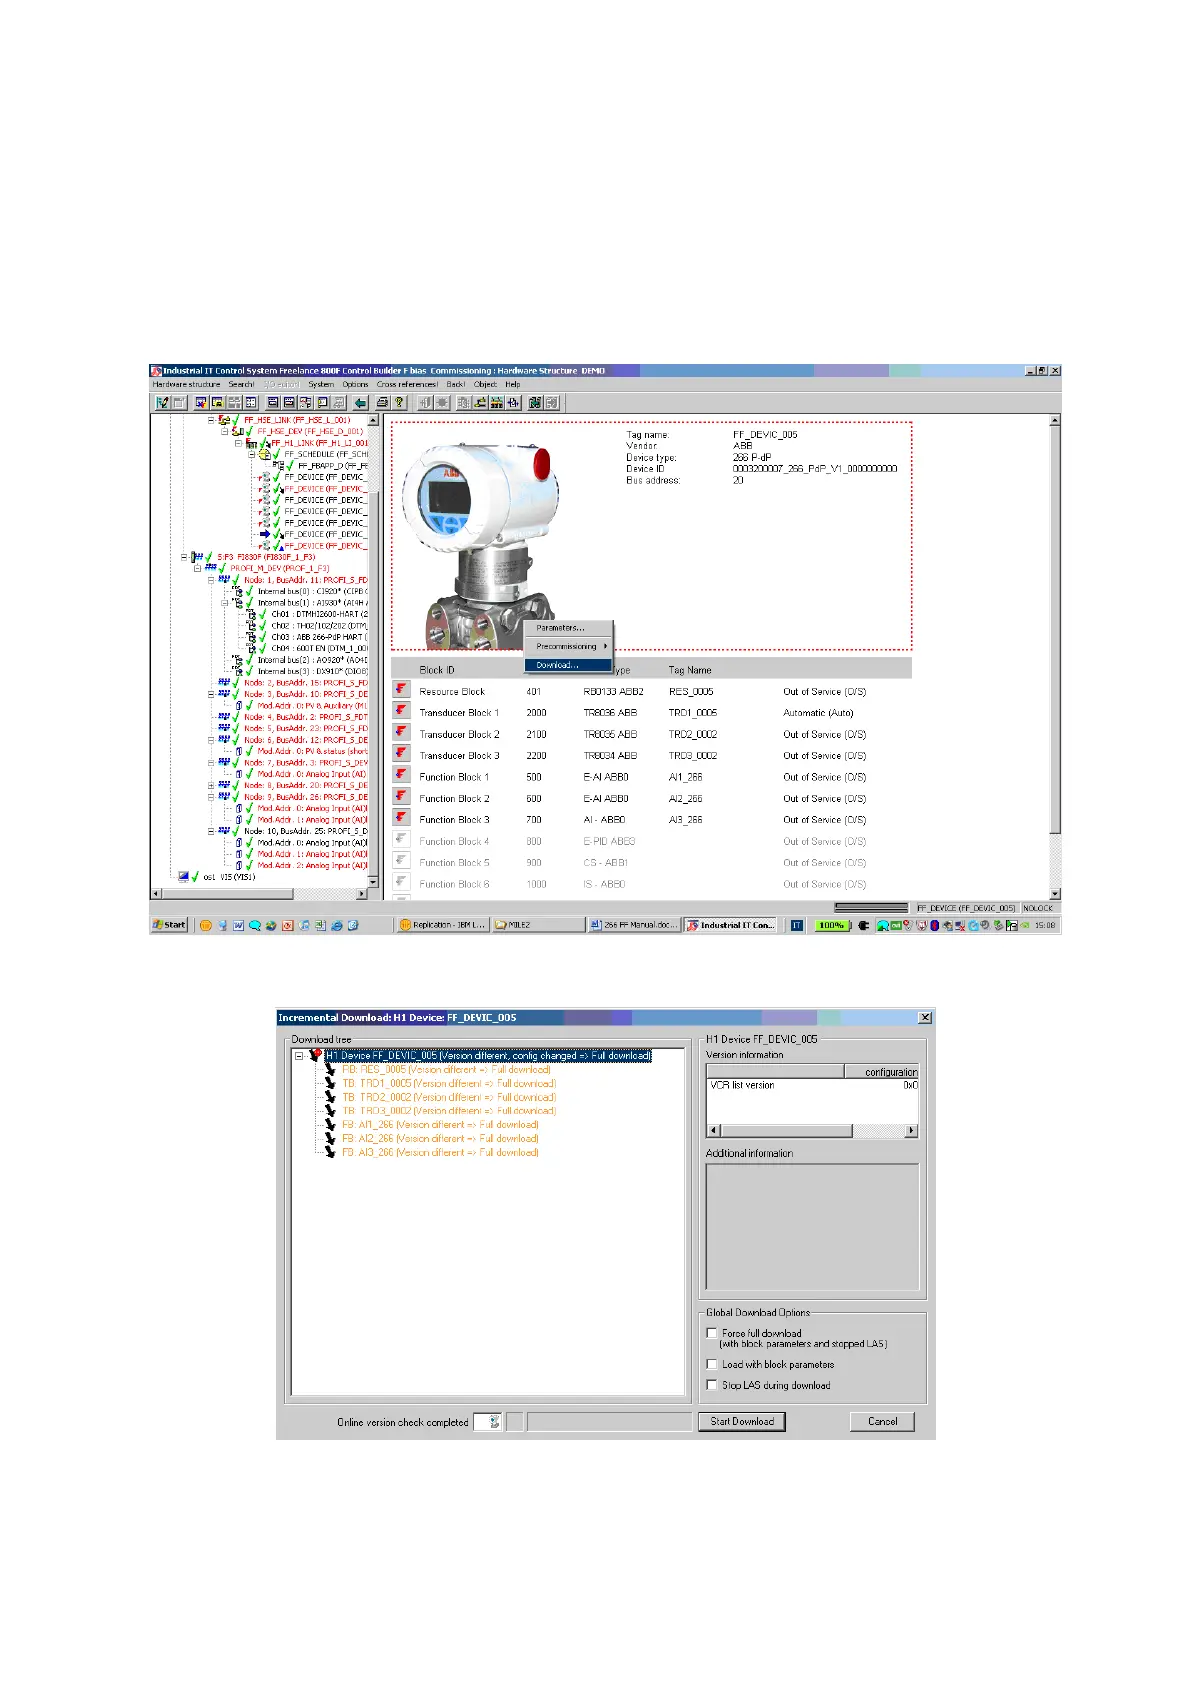The image size is (1191, 1684).
Task: Select FF_SCHEDULE tree item
Action: click(x=326, y=454)
